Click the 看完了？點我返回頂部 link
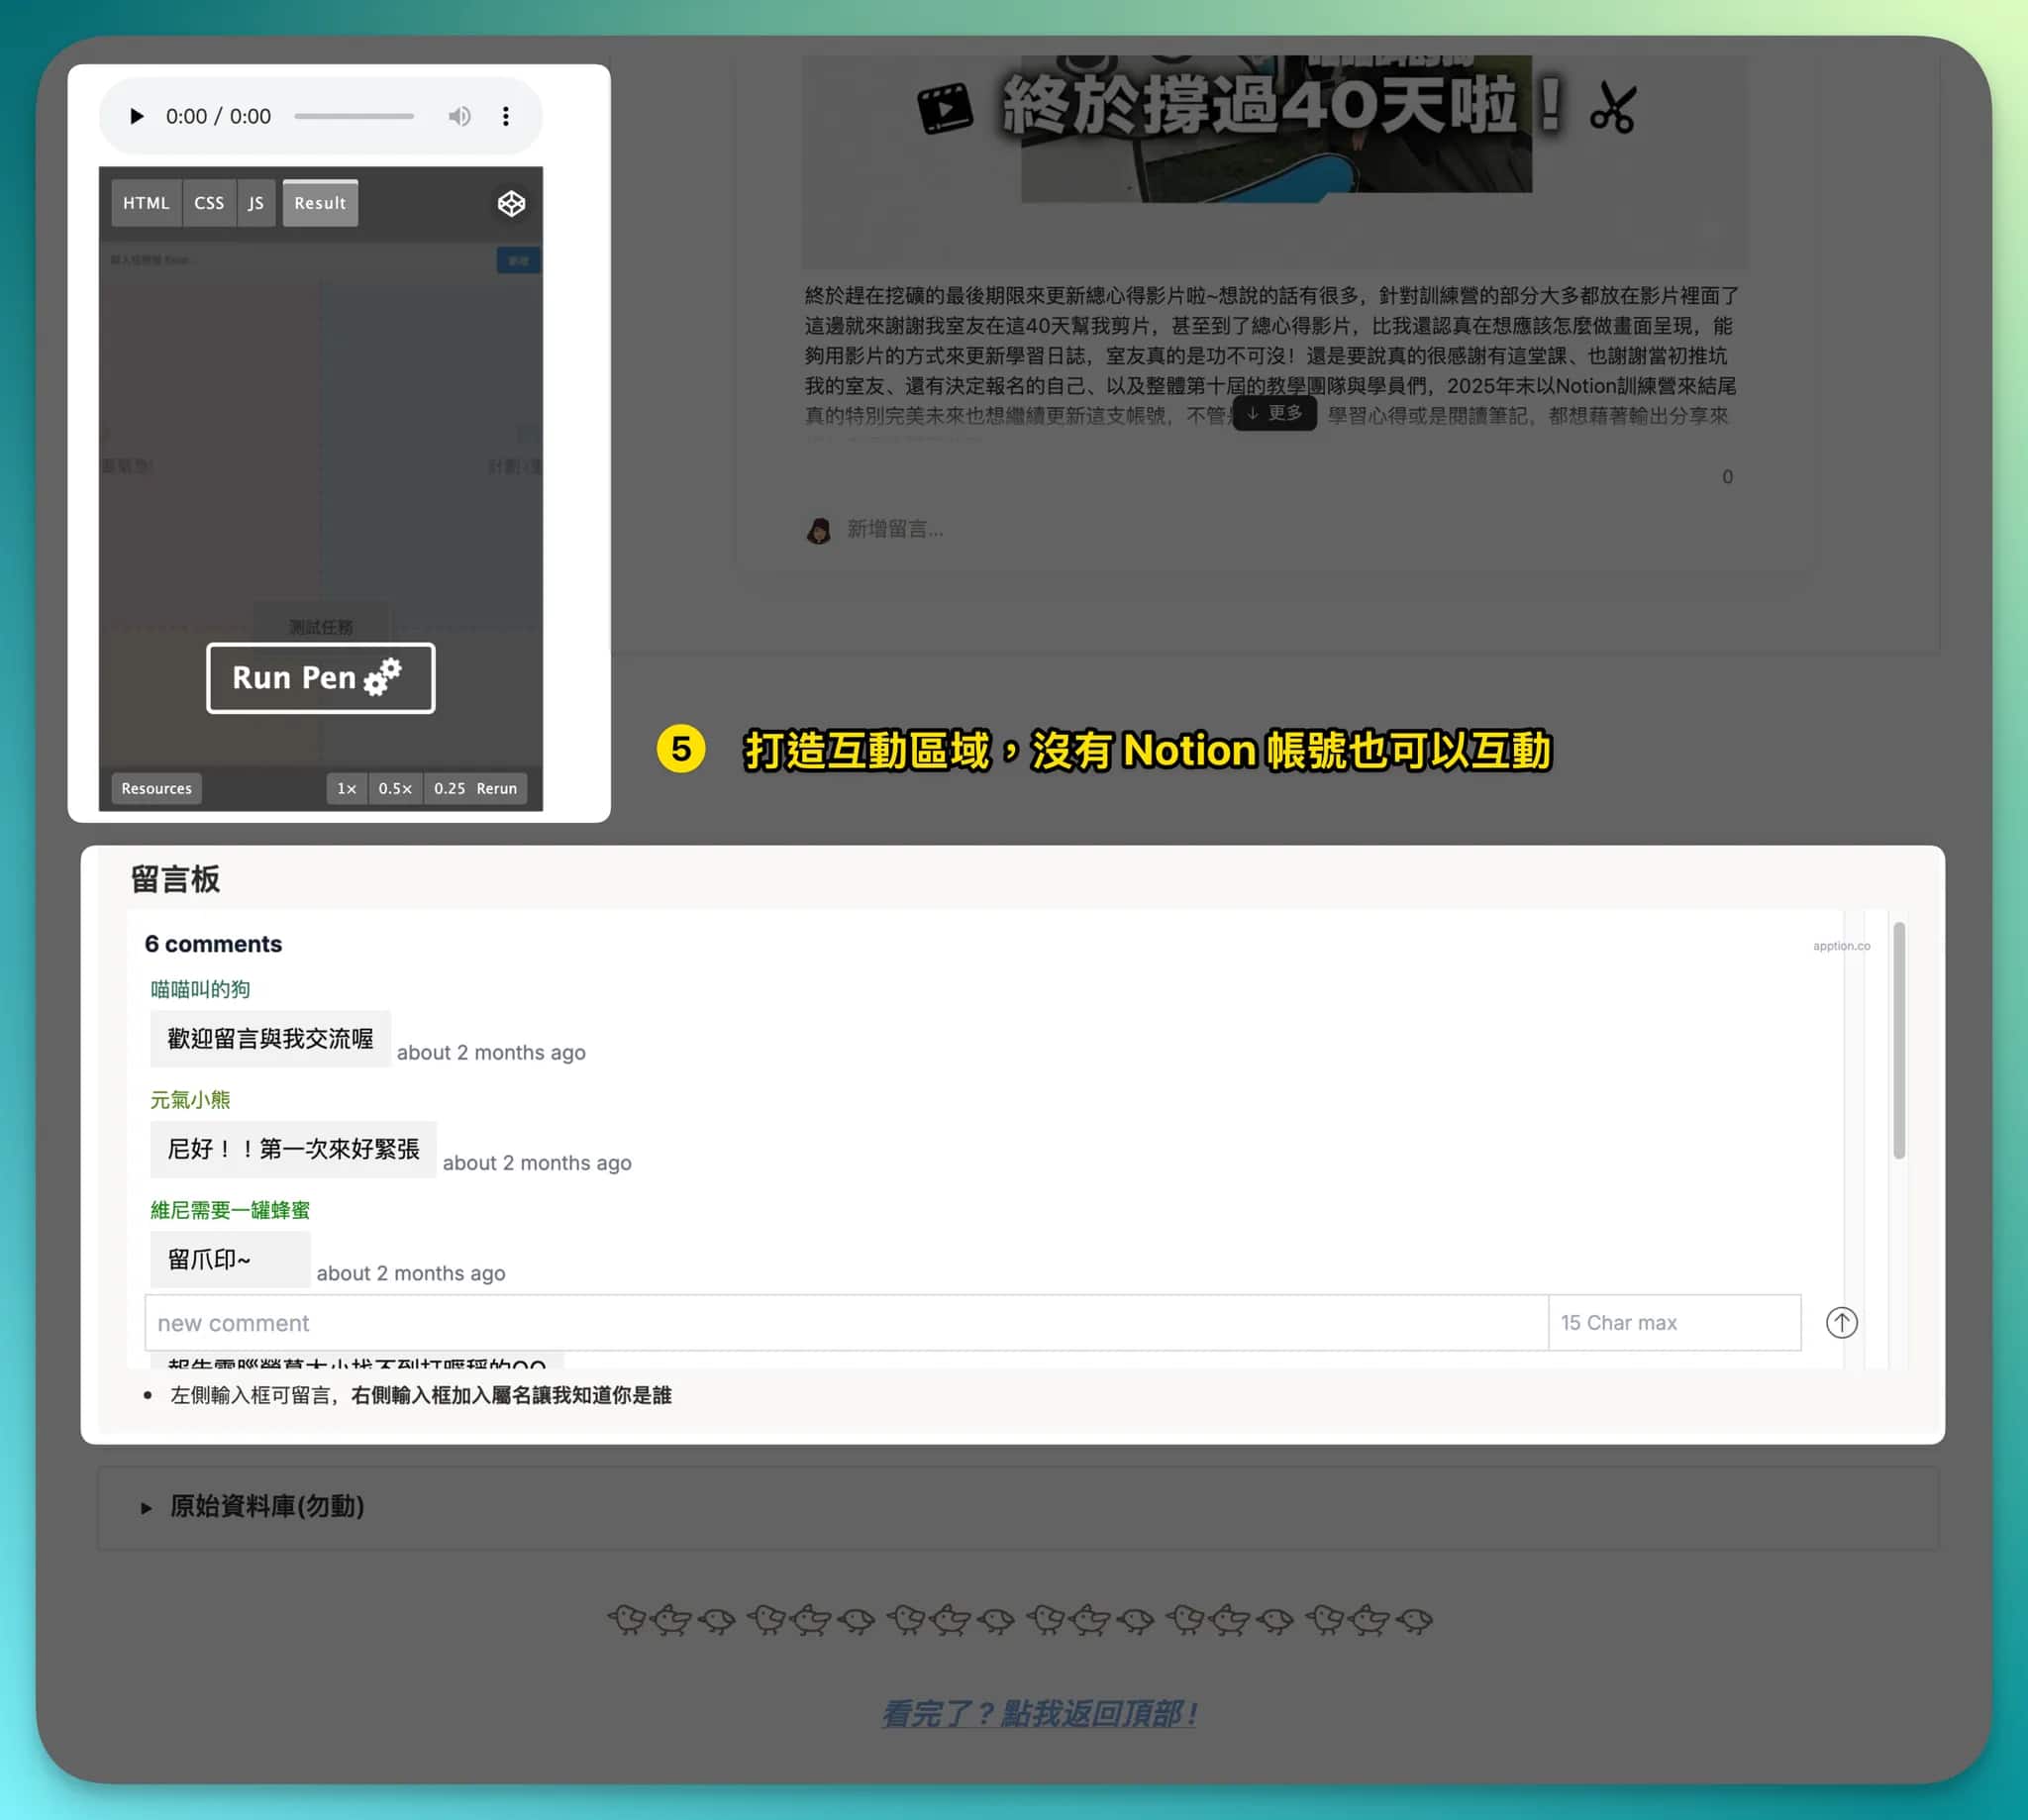This screenshot has height=1820, width=2028. pyautogui.click(x=1039, y=1713)
